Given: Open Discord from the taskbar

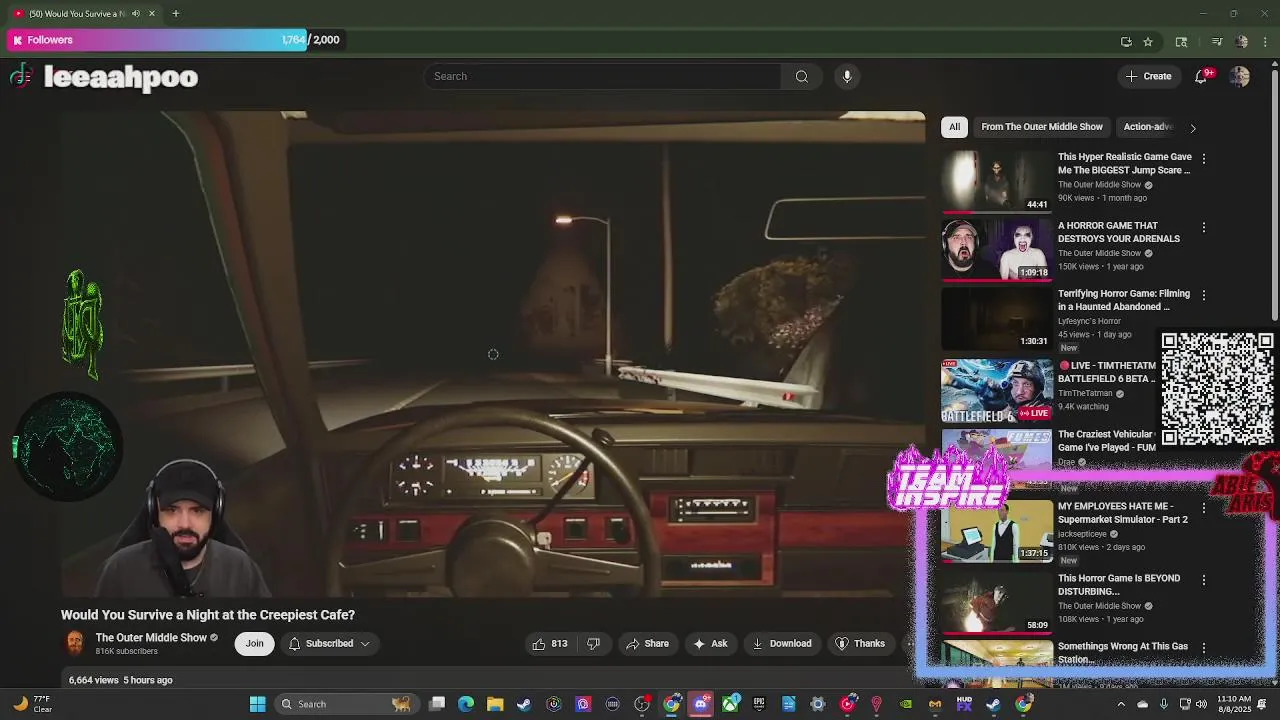Looking at the screenshot, I should (x=701, y=704).
